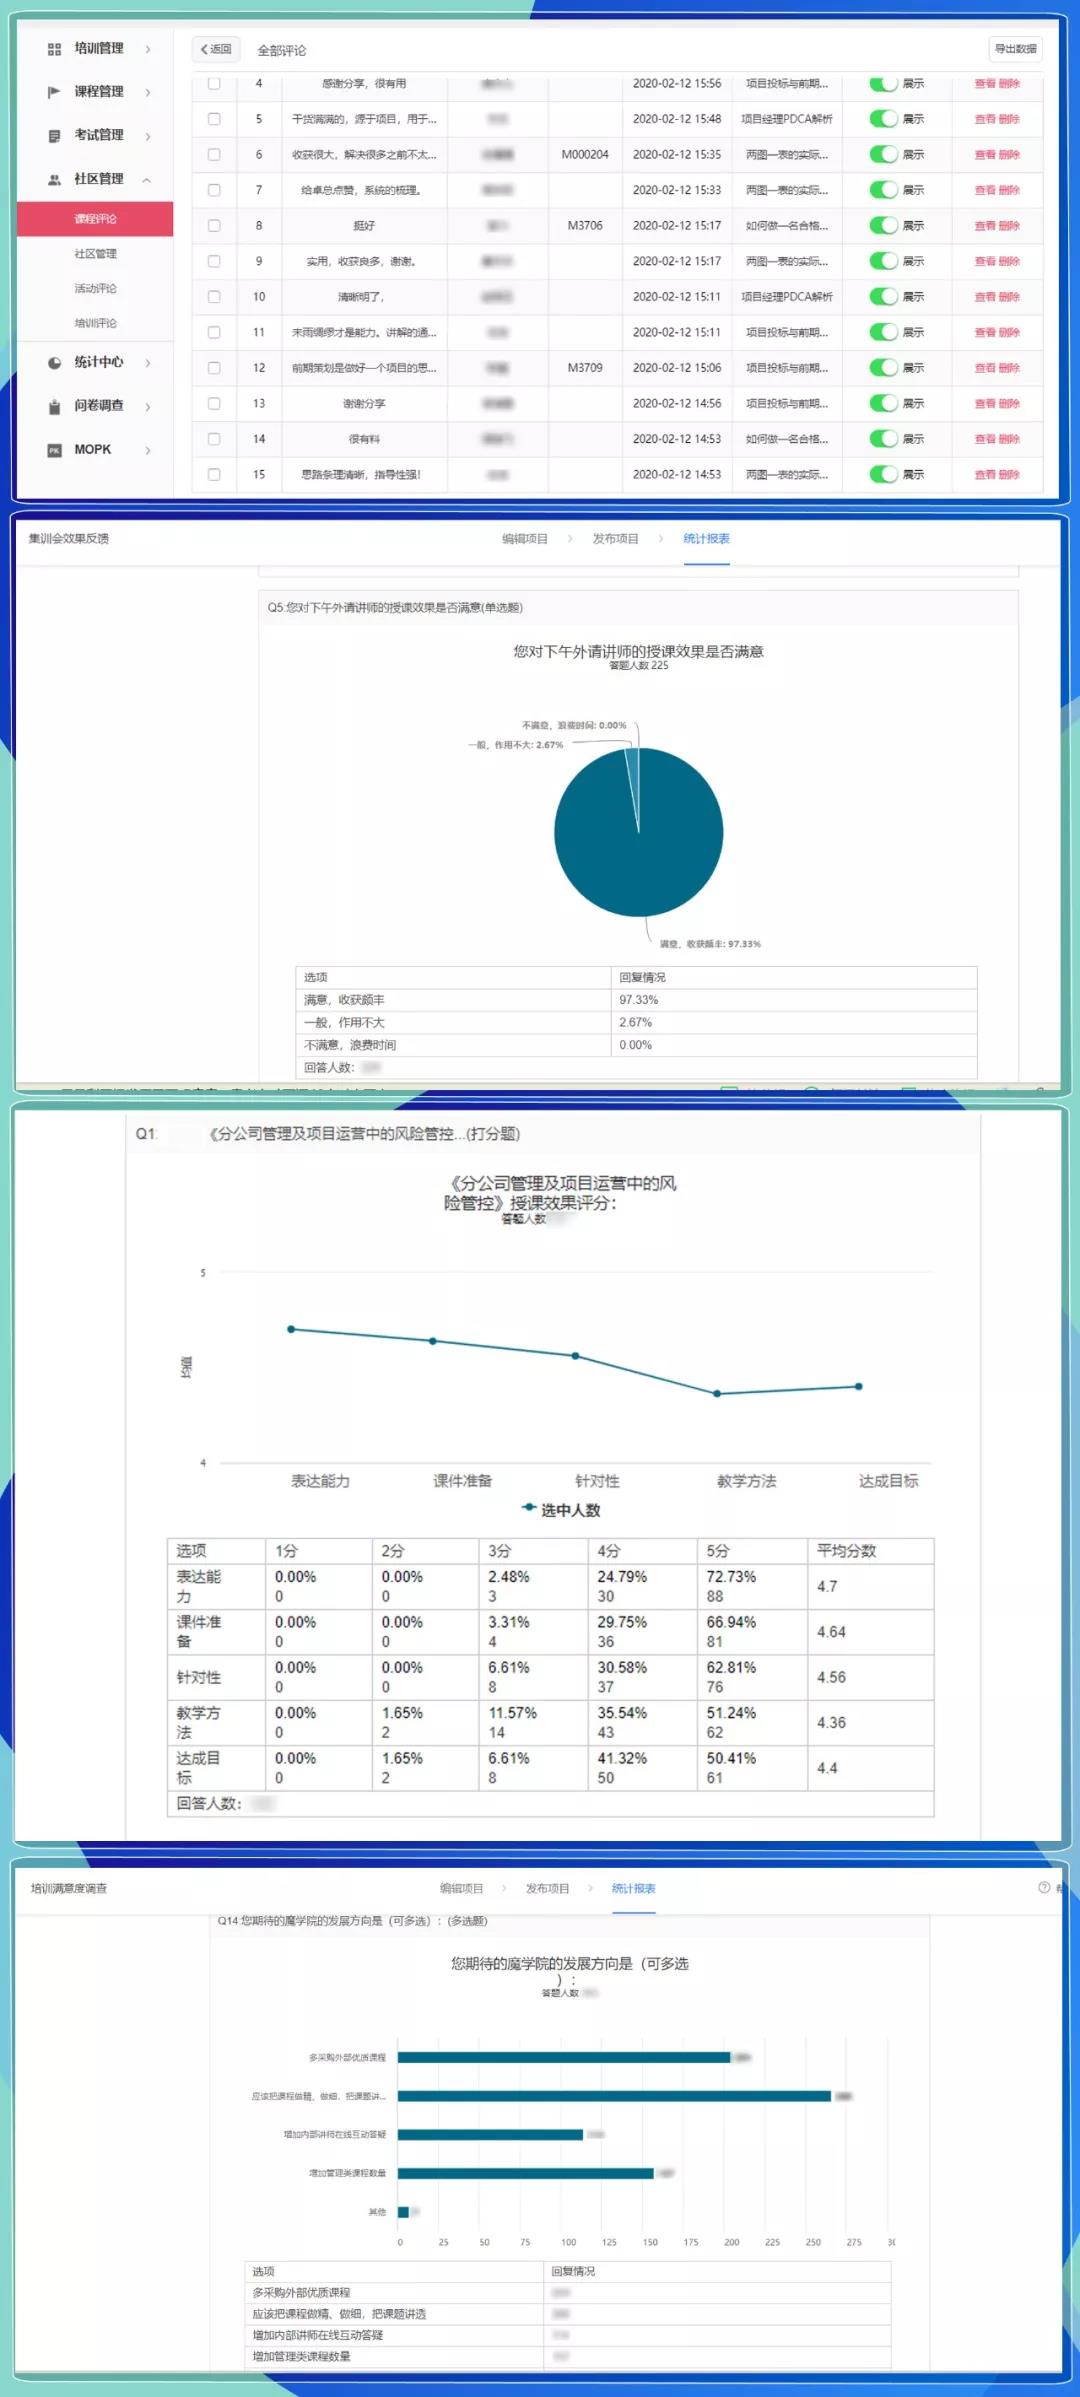The width and height of the screenshot is (1080, 2397).
Task: Toggle the 展示 switch for comment row 8
Action: point(883,226)
